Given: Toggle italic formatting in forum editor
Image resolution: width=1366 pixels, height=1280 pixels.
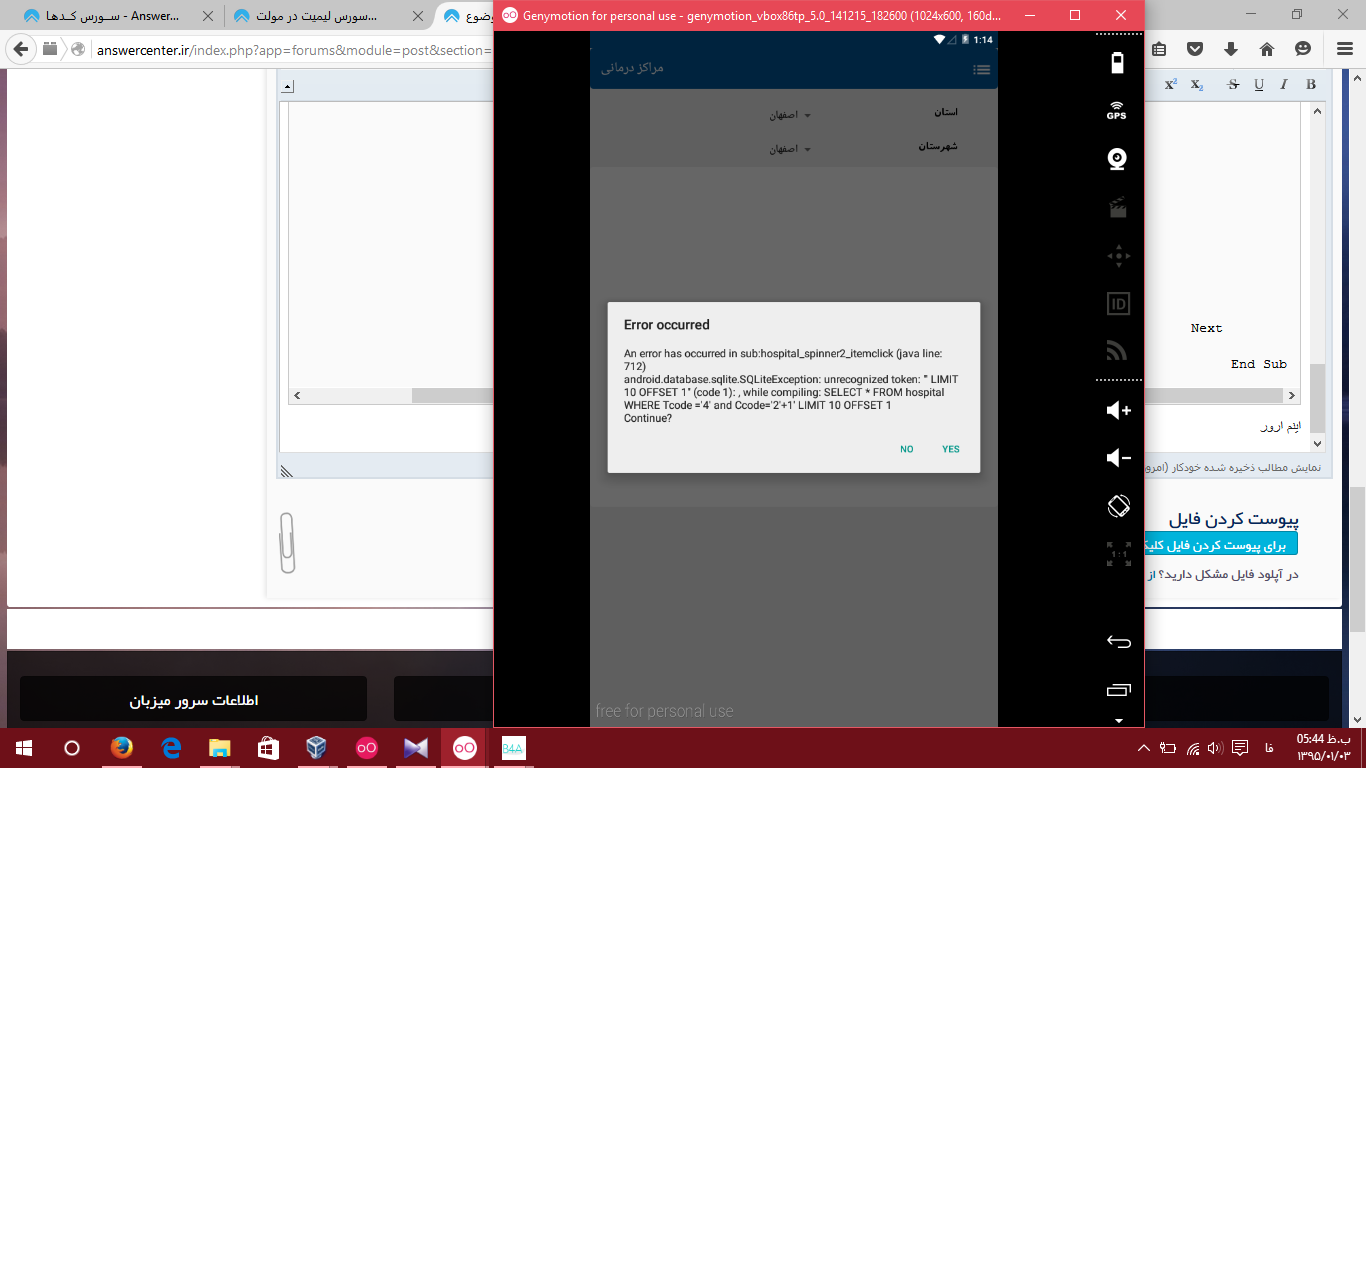Looking at the screenshot, I should (1284, 85).
